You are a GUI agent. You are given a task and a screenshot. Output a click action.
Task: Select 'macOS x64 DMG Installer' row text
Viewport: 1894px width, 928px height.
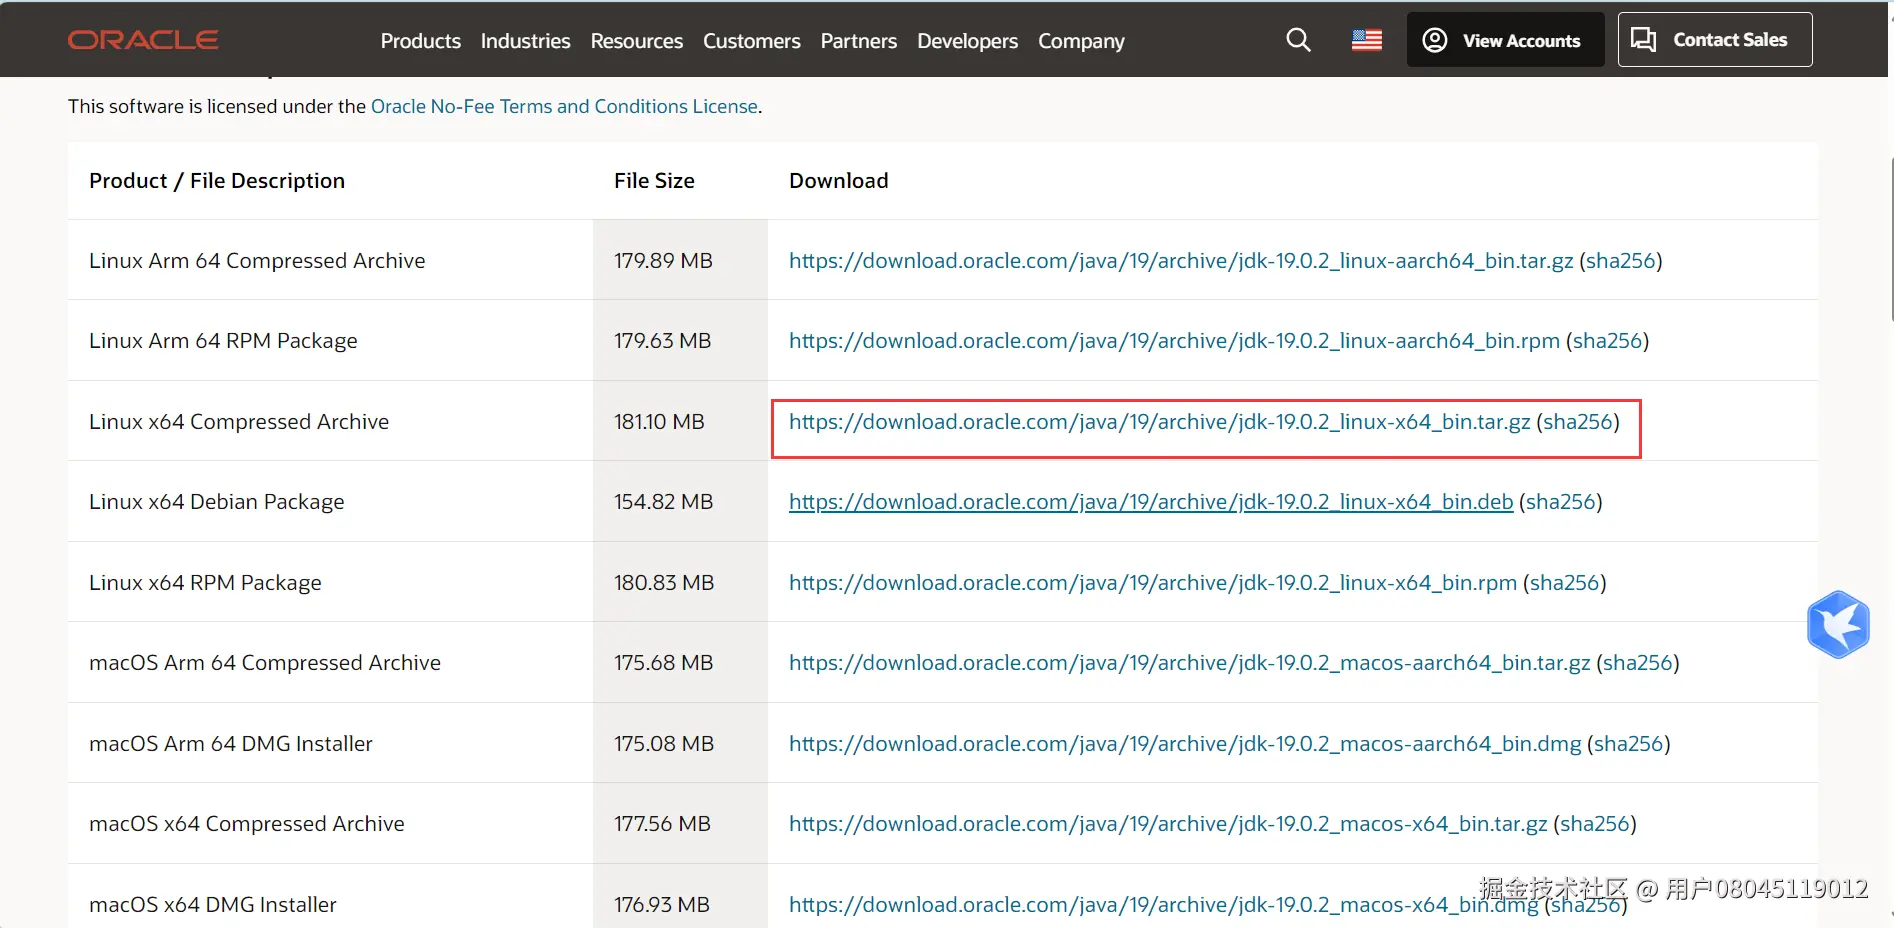213,905
